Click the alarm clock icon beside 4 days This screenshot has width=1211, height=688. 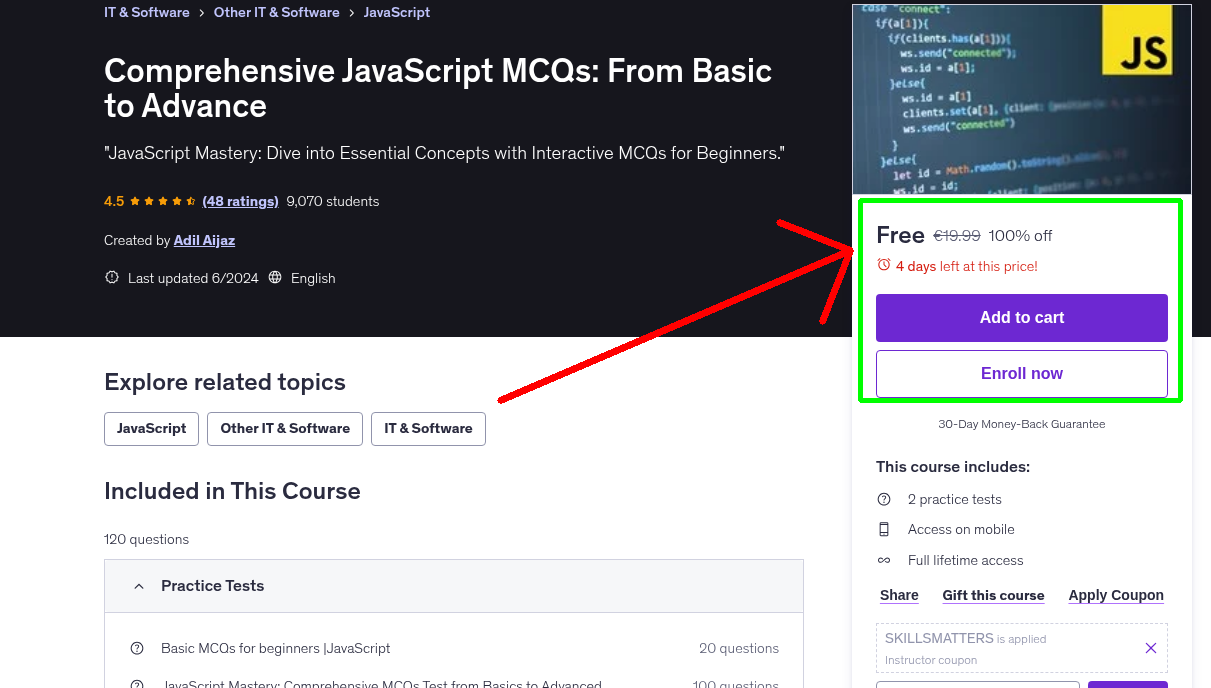pyautogui.click(x=884, y=265)
